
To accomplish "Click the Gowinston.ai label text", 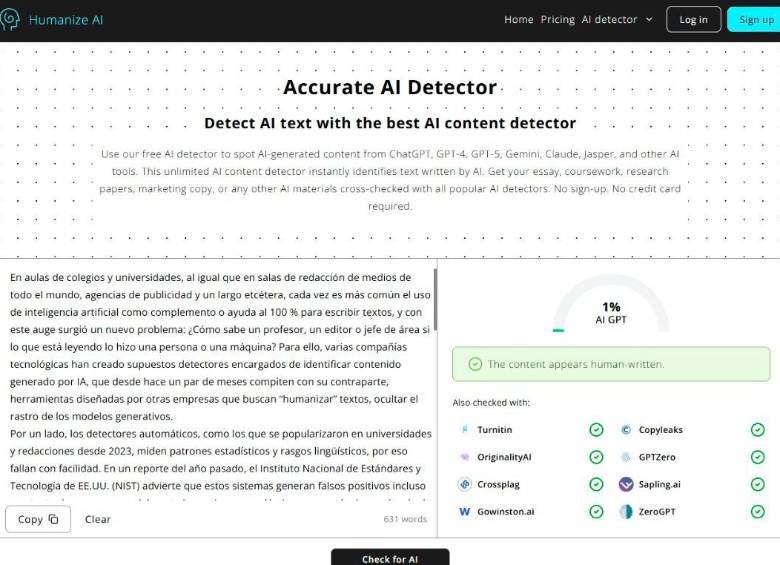I will [505, 511].
